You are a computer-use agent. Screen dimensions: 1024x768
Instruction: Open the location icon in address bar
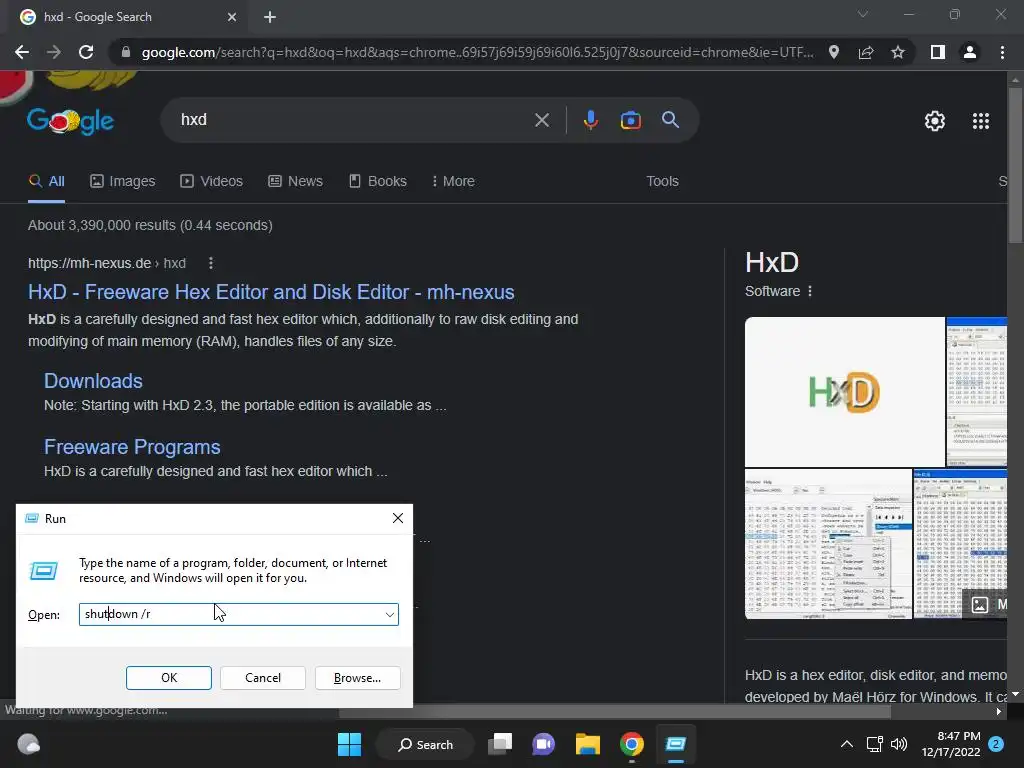pyautogui.click(x=834, y=52)
